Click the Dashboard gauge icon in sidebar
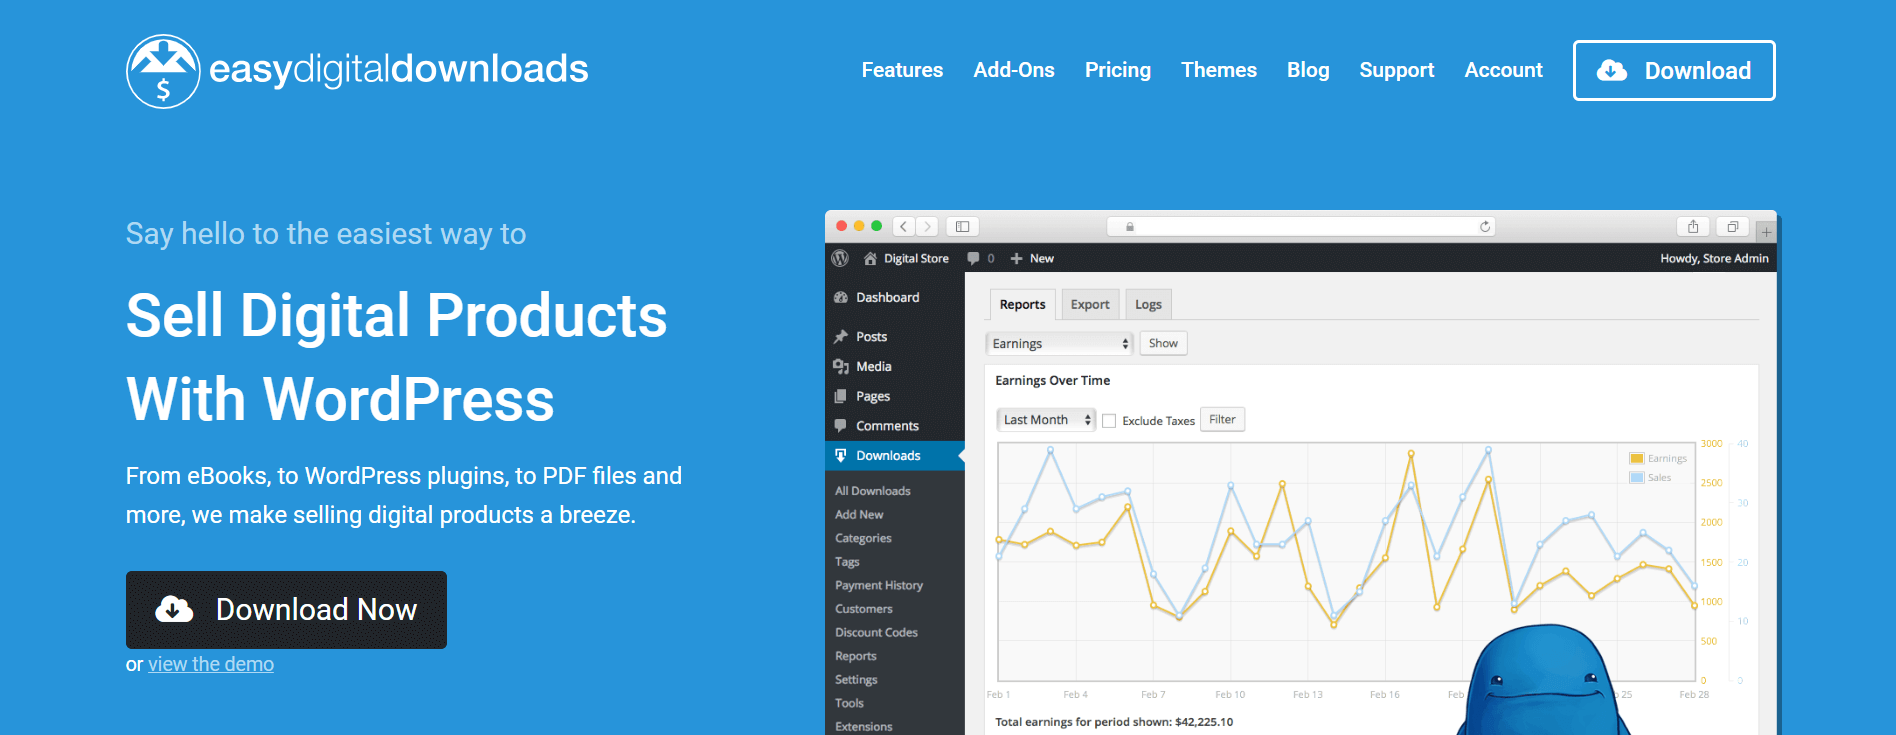Screen dimensions: 1896x735 (841, 297)
